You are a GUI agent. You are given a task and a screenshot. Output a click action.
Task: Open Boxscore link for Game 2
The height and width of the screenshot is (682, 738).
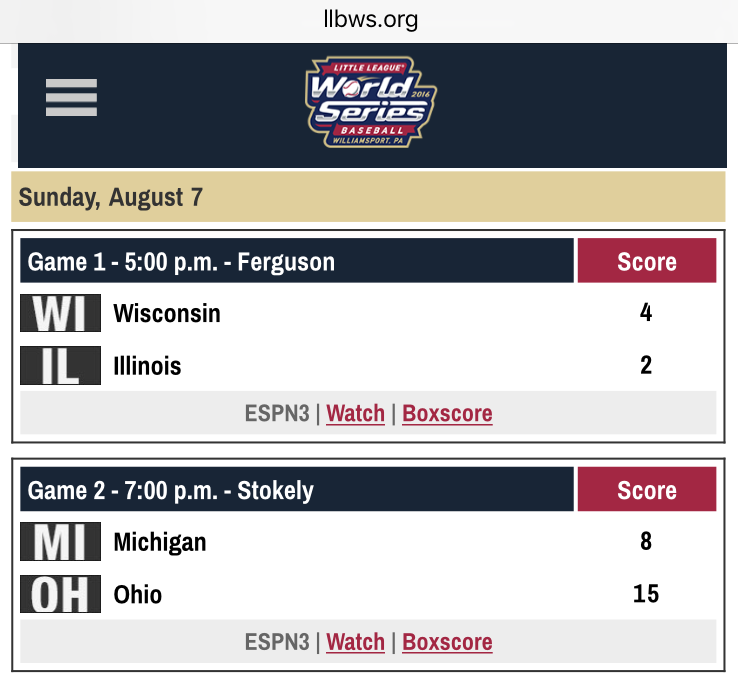click(x=447, y=642)
